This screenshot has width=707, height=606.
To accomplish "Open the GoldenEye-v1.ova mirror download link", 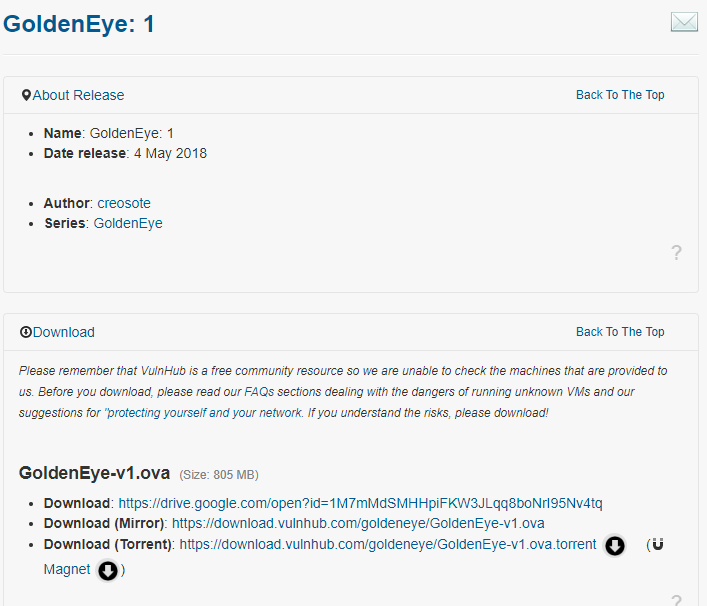I will [358, 523].
